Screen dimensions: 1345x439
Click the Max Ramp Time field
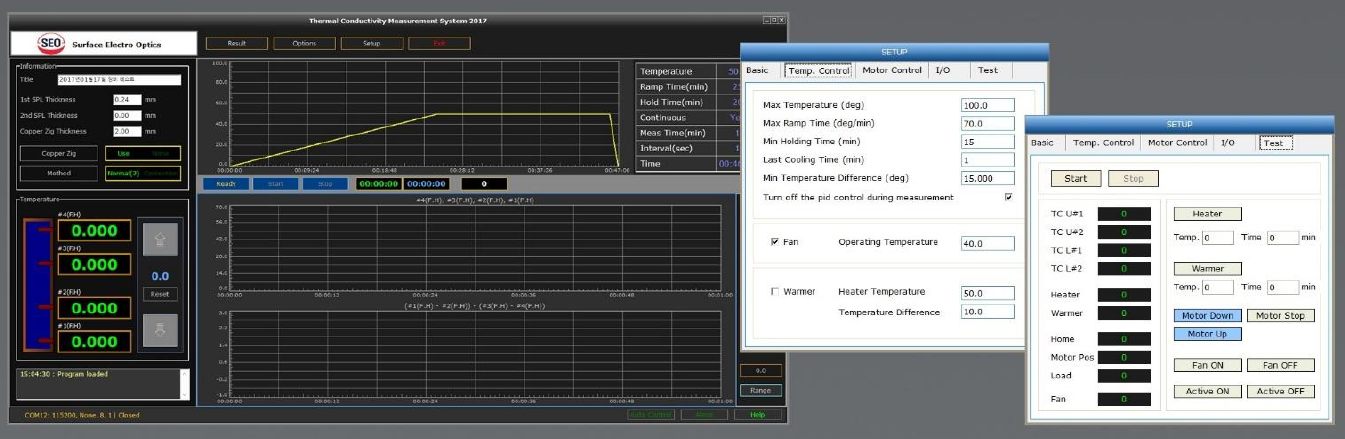pos(987,123)
